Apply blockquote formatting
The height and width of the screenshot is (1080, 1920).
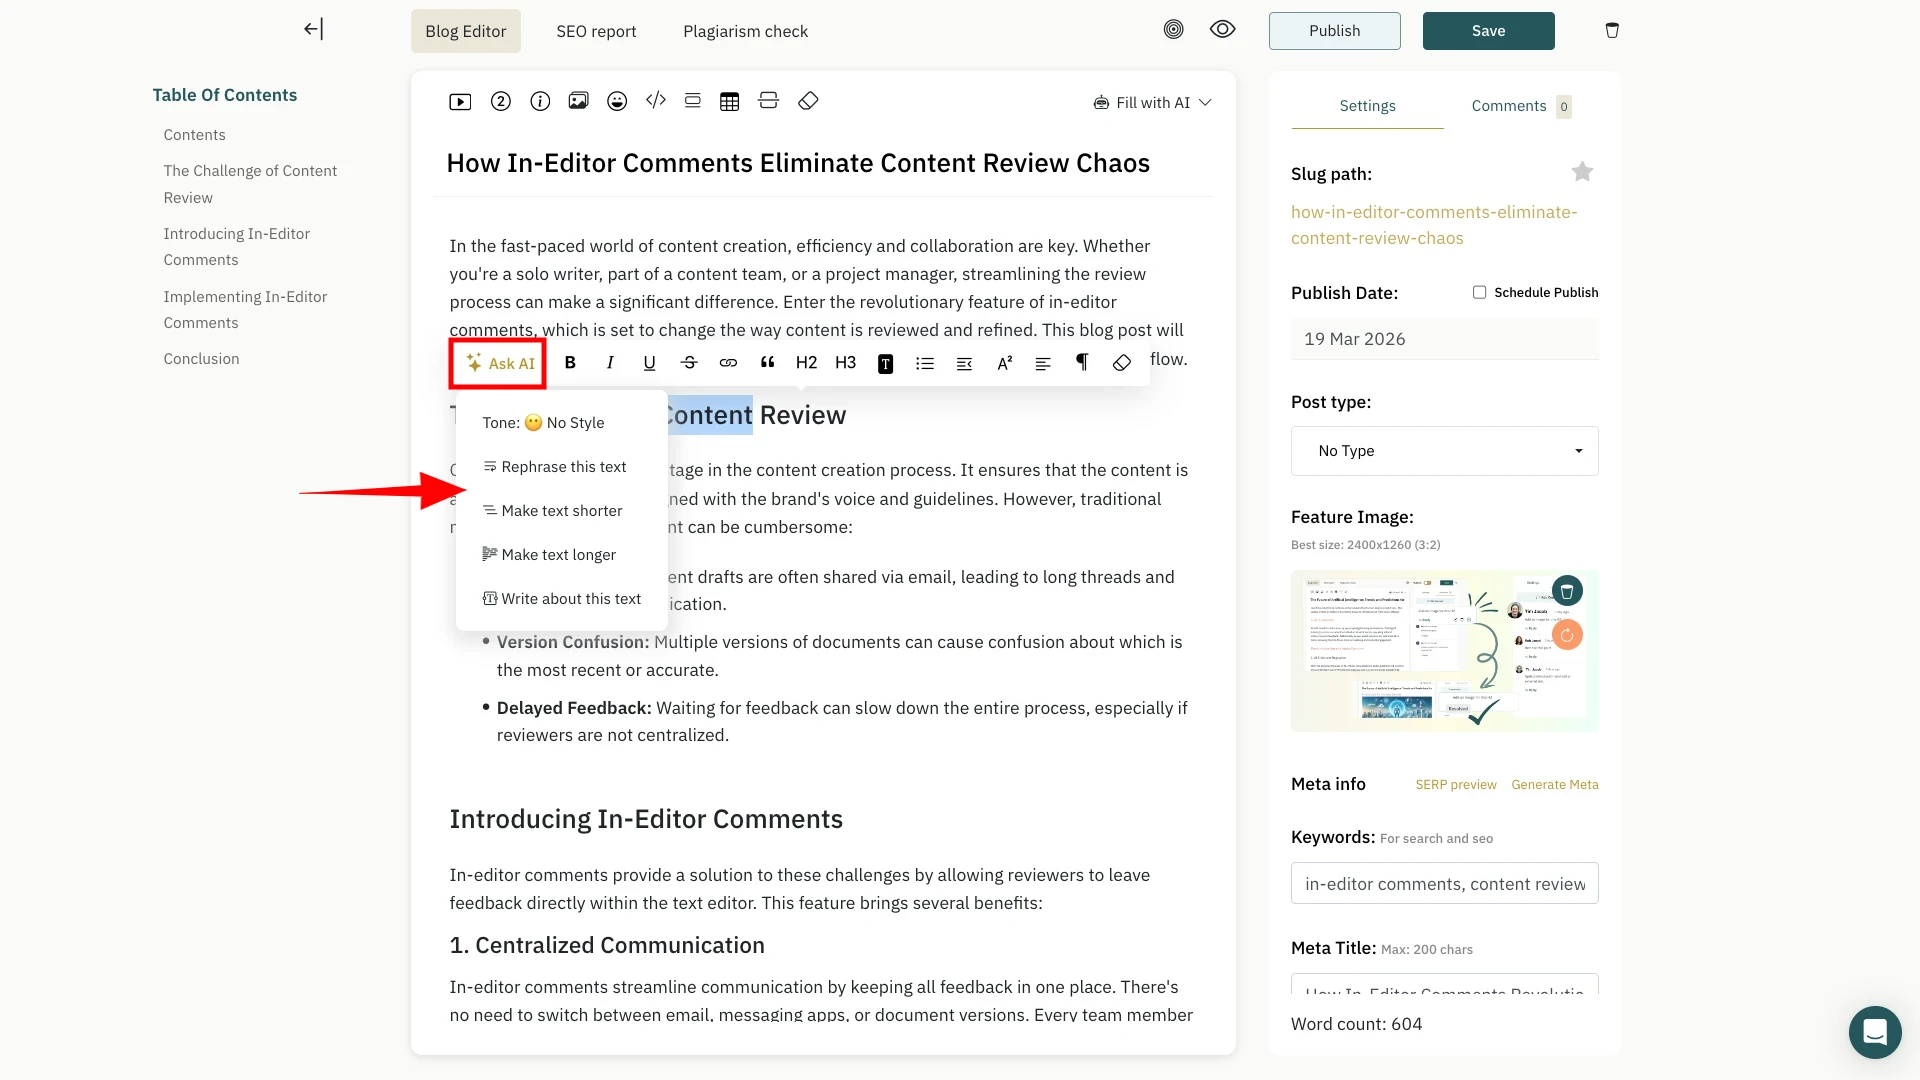coord(767,363)
